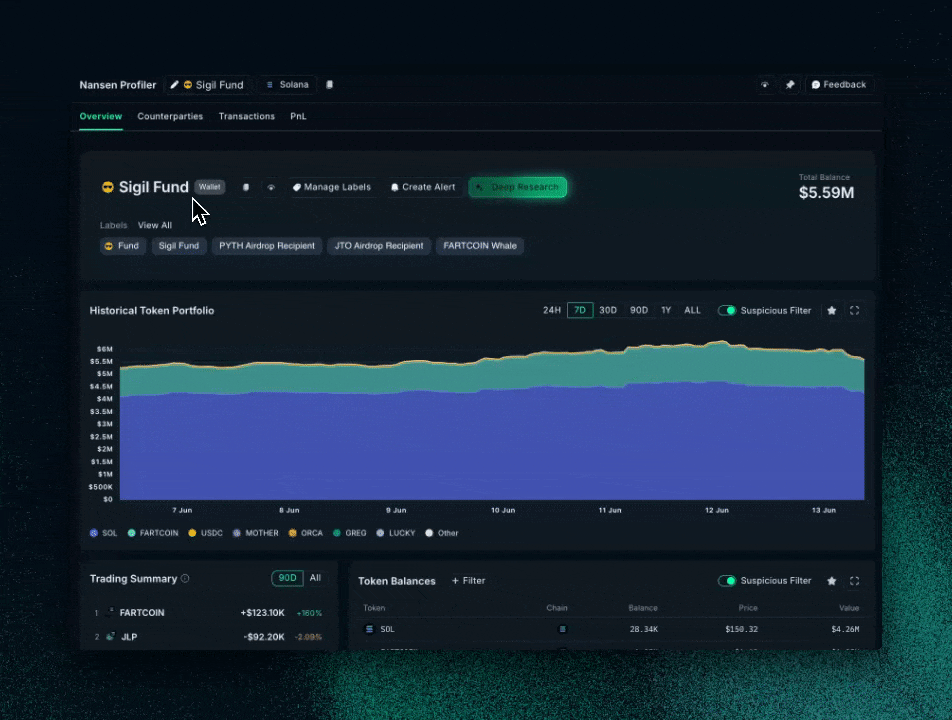Viewport: 952px width, 720px height.
Task: Switch to the Counterparties tab
Action: click(170, 117)
